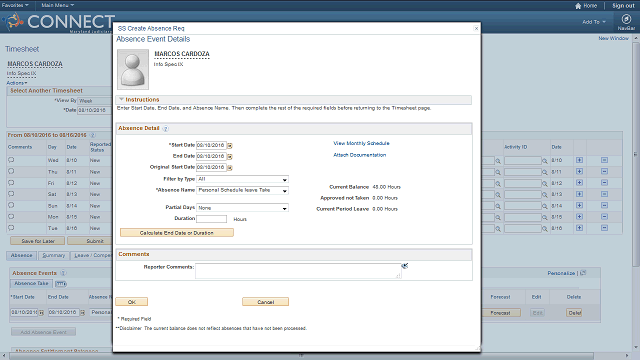This screenshot has width=640, height=360.
Task: Click Absence Detail help icon
Action: 165,129
